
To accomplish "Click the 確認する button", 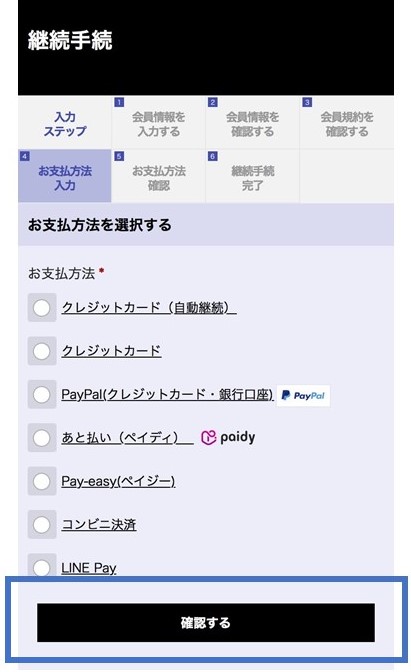I will (x=206, y=622).
